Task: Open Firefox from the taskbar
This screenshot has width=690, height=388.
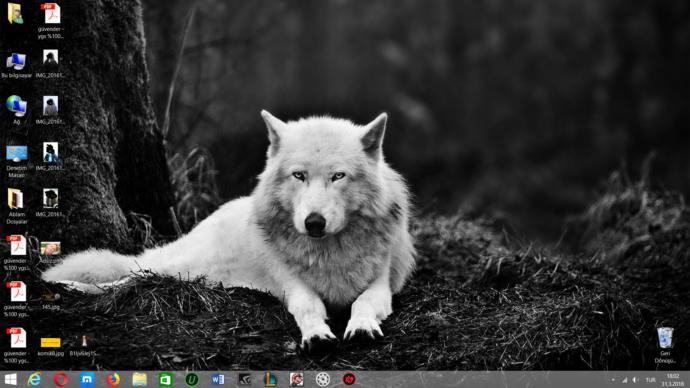Action: point(113,379)
